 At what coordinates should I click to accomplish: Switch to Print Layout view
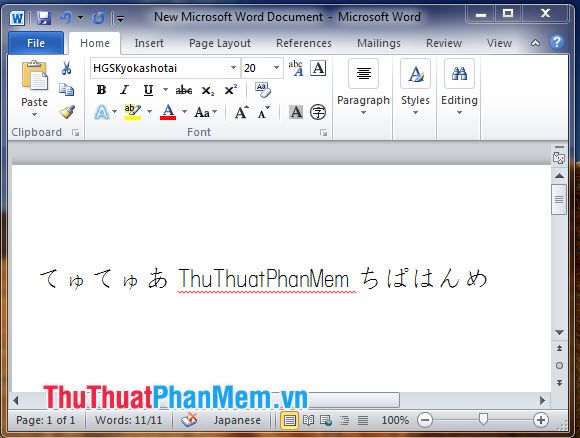289,420
